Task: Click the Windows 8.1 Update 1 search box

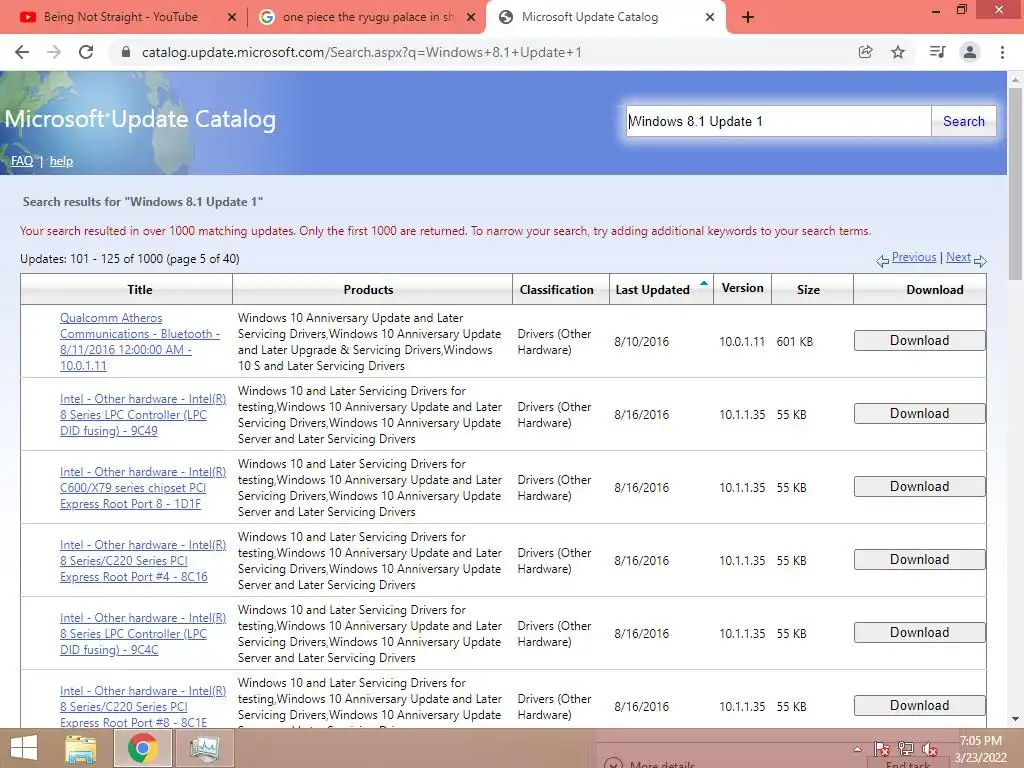Action: pyautogui.click(x=778, y=121)
